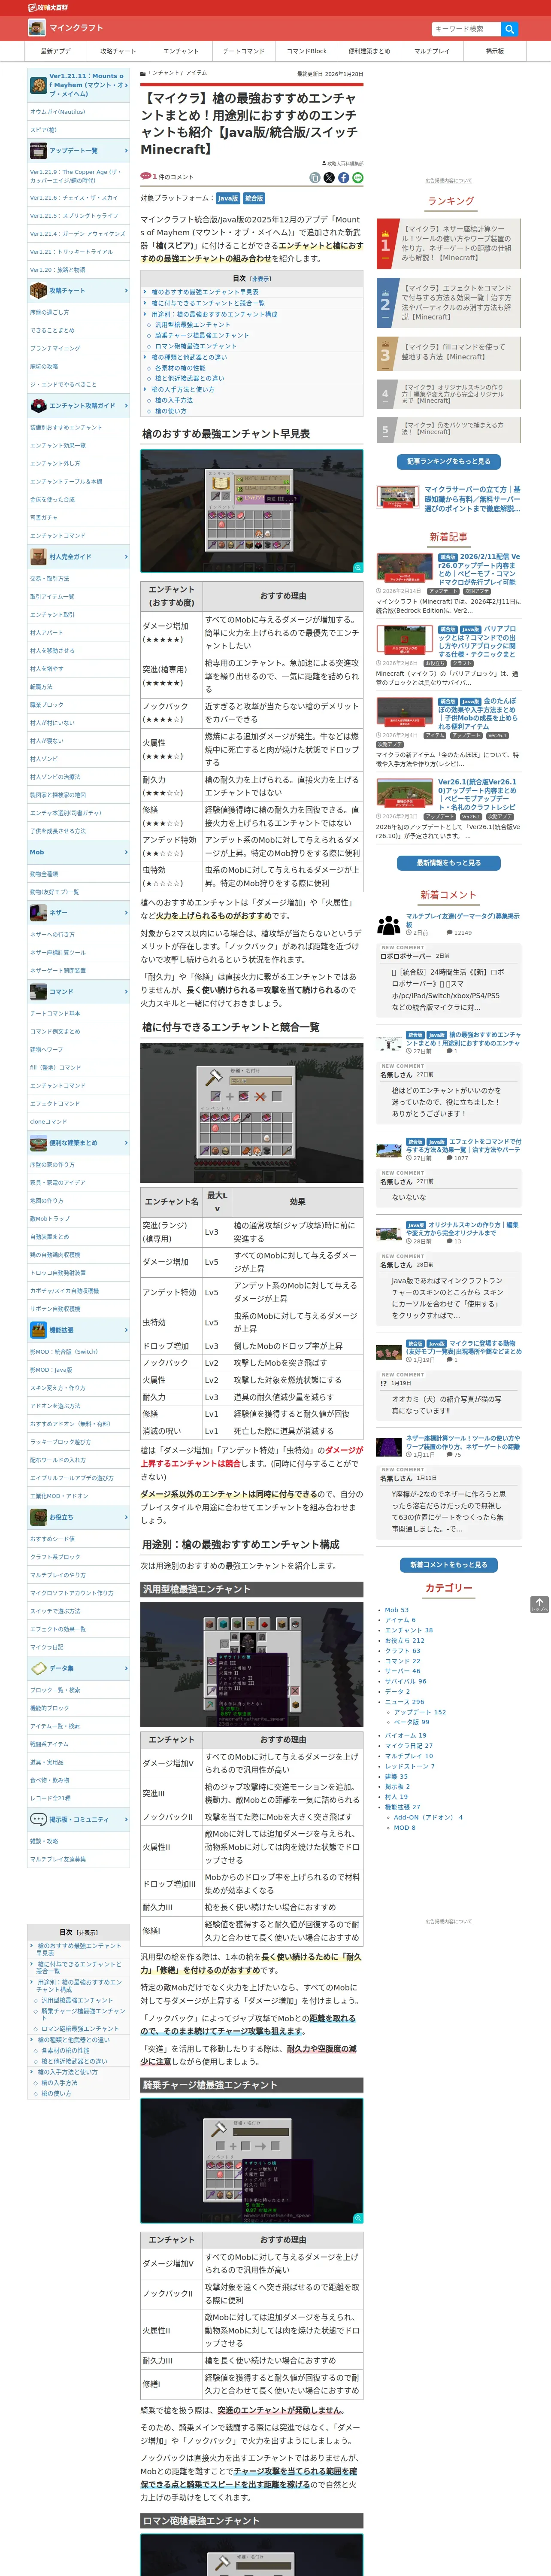Click the 村人完全ガイド sidebar icon
This screenshot has width=551, height=2576.
pos(38,557)
